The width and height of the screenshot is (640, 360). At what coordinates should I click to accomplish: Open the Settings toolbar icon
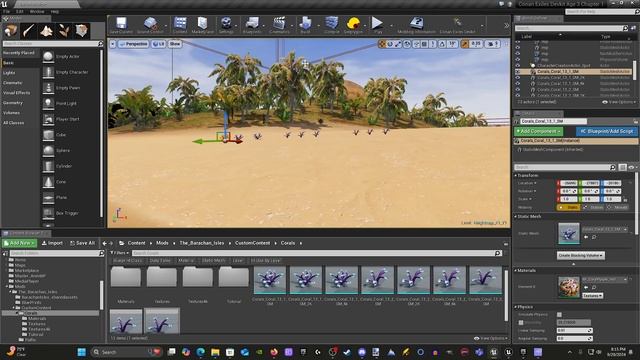pyautogui.click(x=226, y=25)
